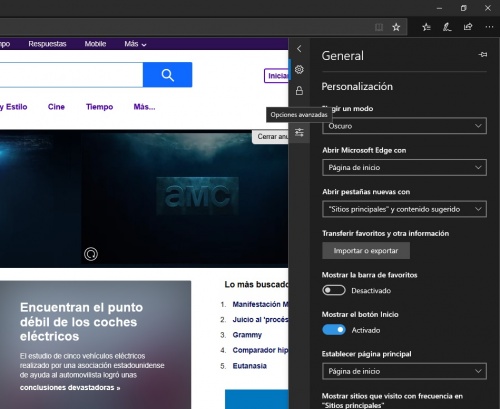
Task: Open the Juicio al 'procés' link
Action: 260,319
